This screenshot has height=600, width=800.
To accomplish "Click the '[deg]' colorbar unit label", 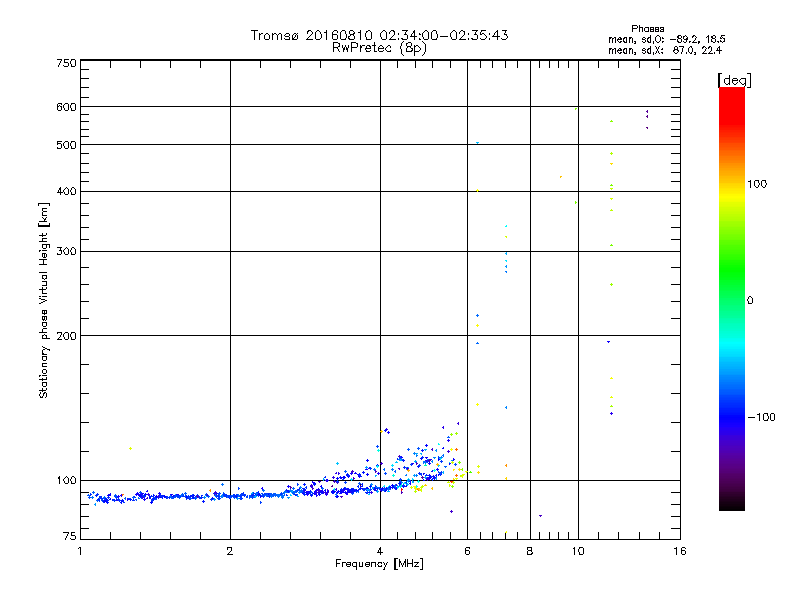I will tap(734, 80).
